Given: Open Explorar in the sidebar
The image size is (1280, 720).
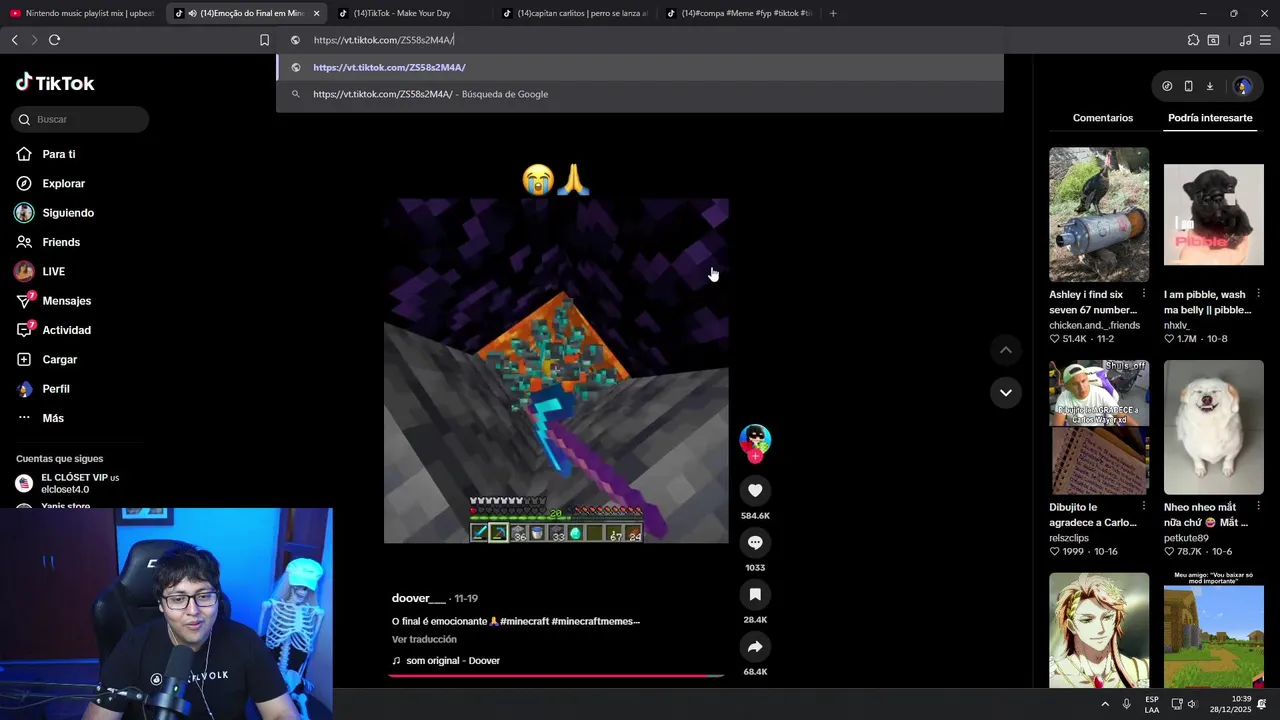Looking at the screenshot, I should pos(63,184).
